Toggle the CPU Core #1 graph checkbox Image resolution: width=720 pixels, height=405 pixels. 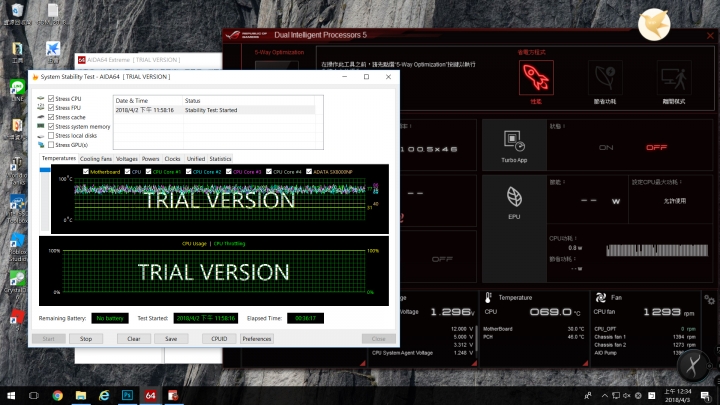tap(148, 172)
